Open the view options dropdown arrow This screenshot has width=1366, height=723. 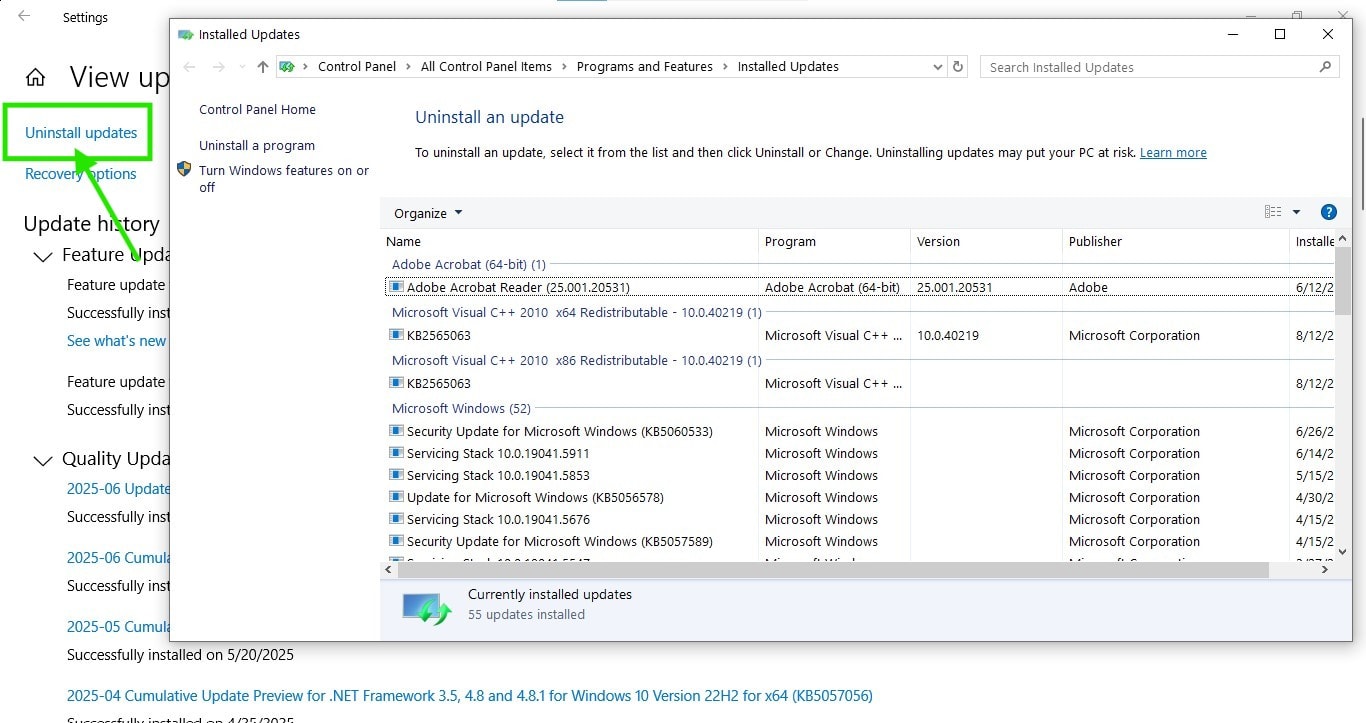1296,212
